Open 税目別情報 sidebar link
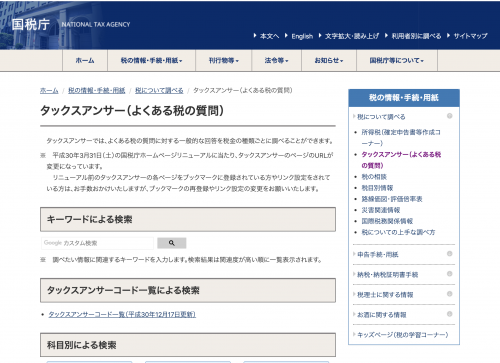This screenshot has width=500, height=363. click(x=377, y=188)
